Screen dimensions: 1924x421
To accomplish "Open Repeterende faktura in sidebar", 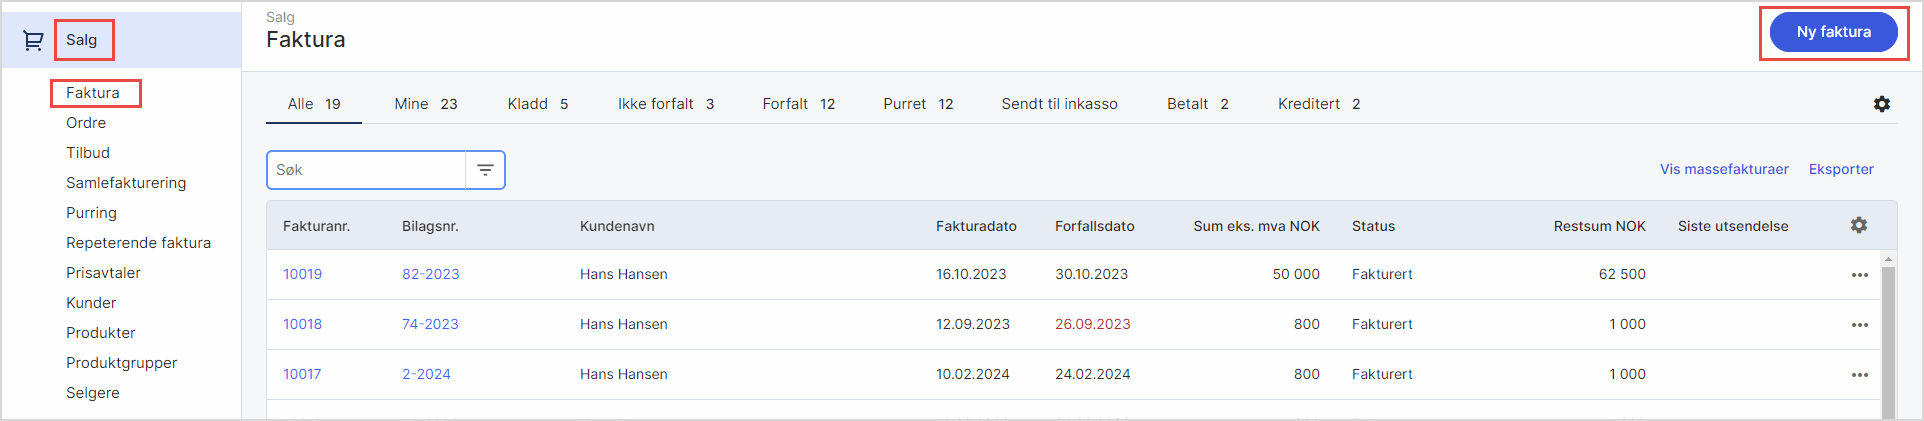I will [x=138, y=243].
